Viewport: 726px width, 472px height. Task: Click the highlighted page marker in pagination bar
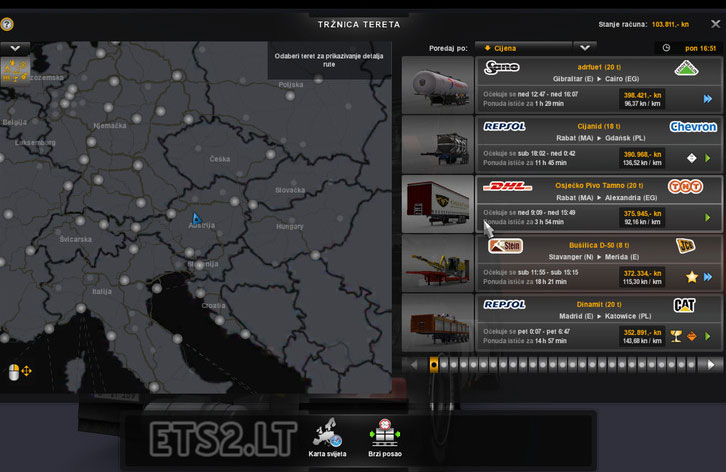(x=433, y=365)
